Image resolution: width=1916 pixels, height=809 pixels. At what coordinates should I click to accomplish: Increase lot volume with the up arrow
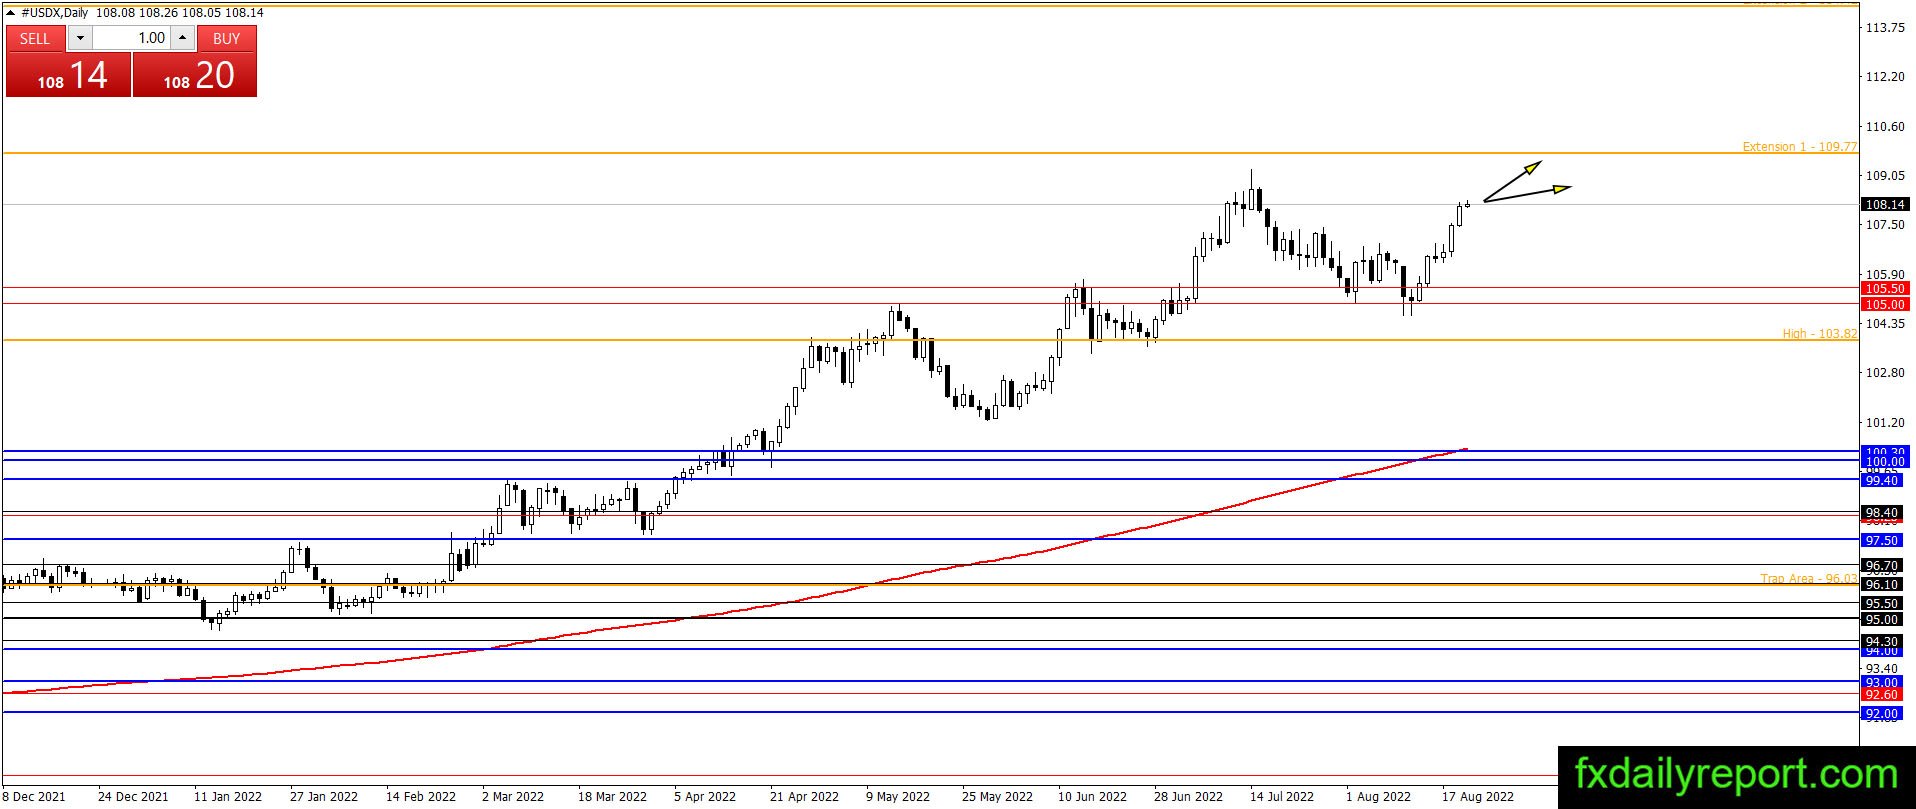182,38
